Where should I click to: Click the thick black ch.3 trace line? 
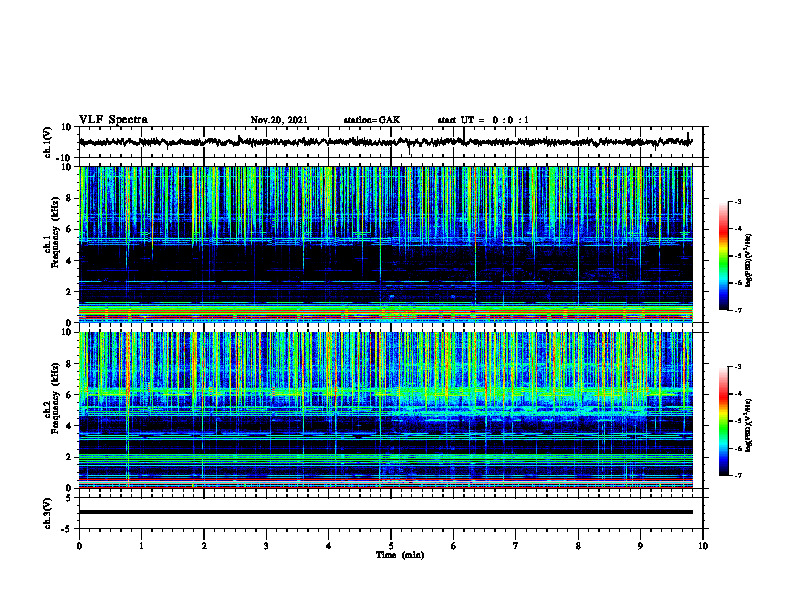pyautogui.click(x=386, y=512)
